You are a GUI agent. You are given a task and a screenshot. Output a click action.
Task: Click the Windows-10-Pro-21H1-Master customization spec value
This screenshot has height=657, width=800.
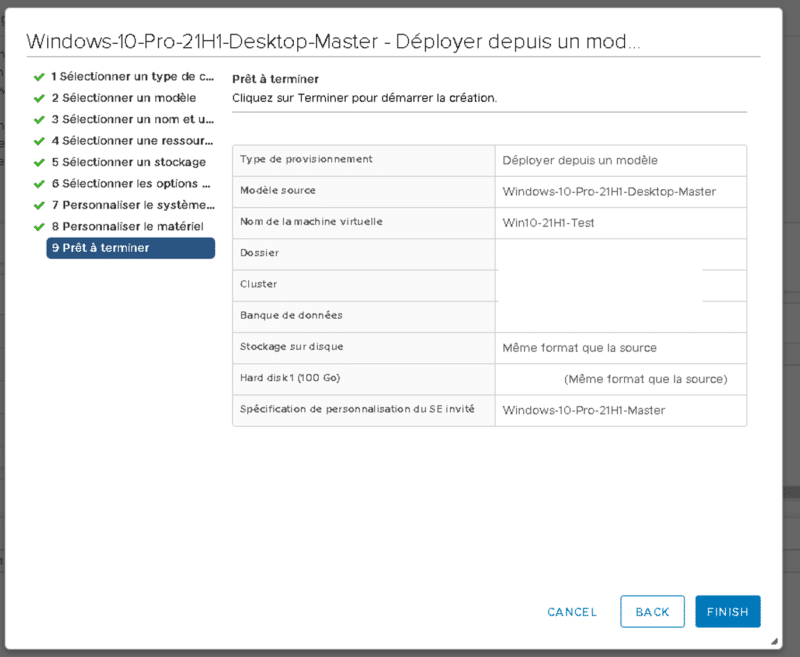coord(583,410)
